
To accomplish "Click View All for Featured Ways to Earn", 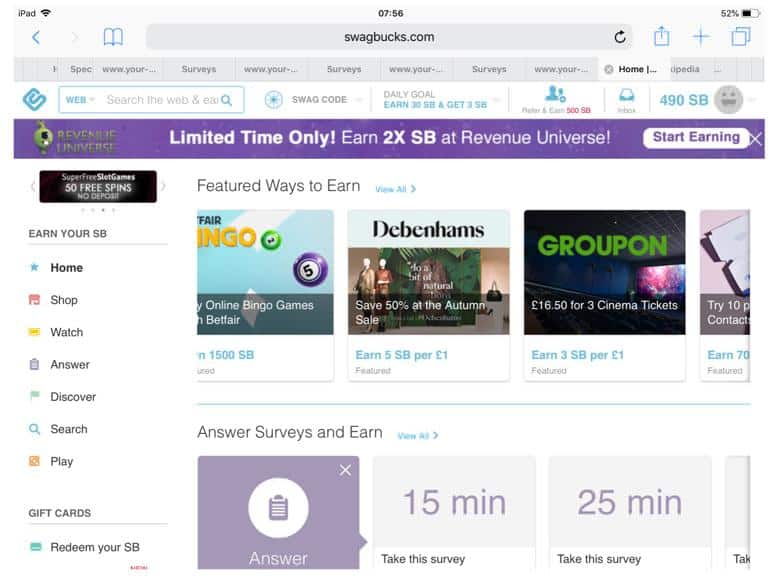I will point(395,189).
